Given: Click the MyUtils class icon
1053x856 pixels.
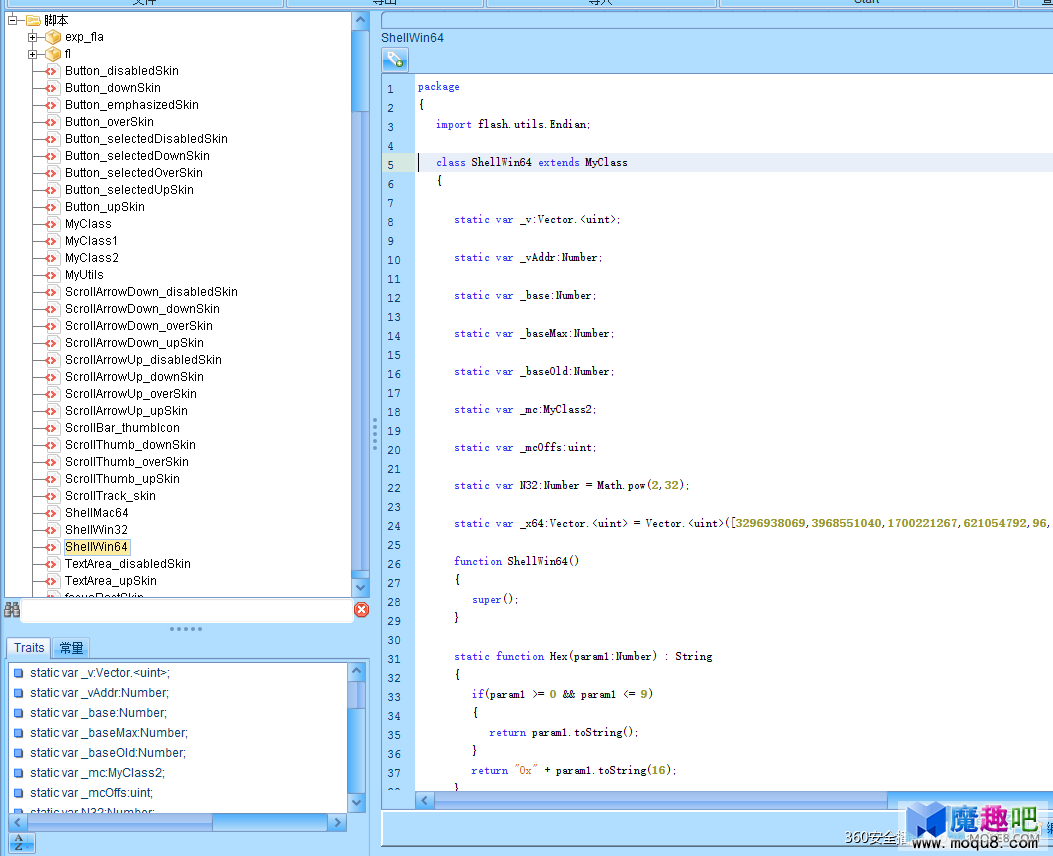Looking at the screenshot, I should pyautogui.click(x=52, y=275).
